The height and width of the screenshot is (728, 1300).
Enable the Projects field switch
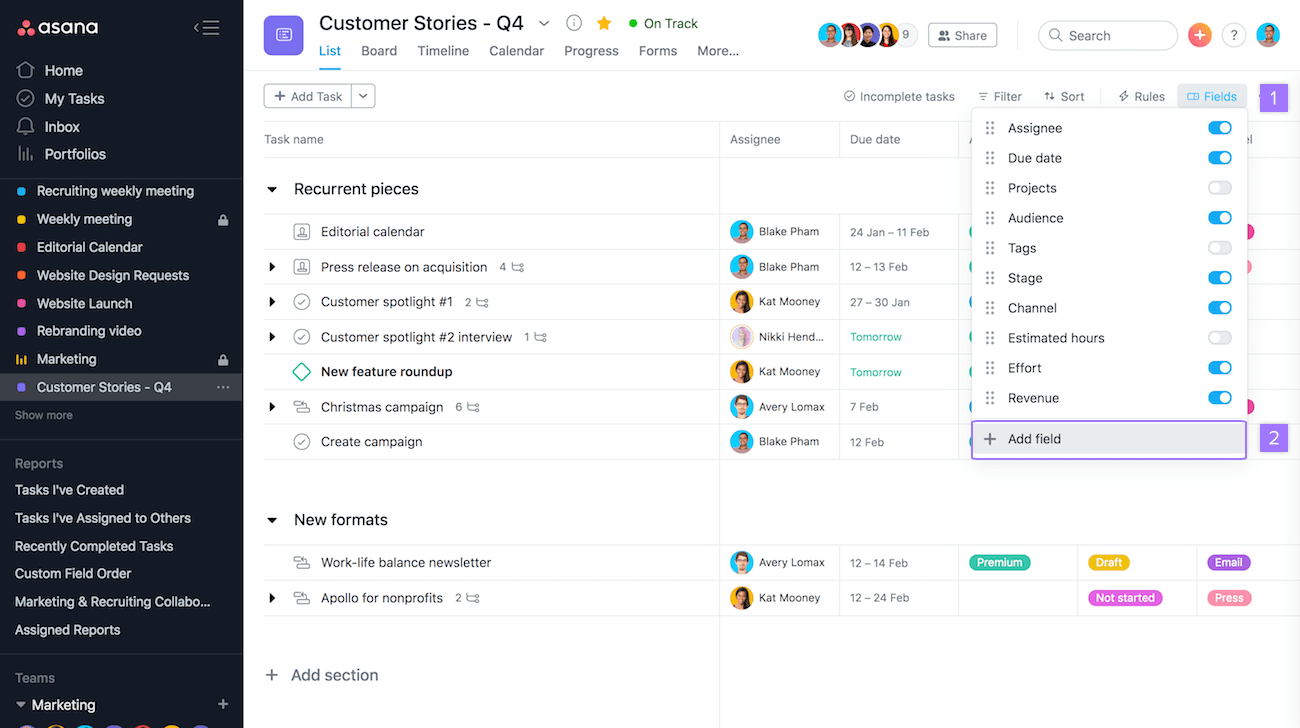coord(1220,188)
